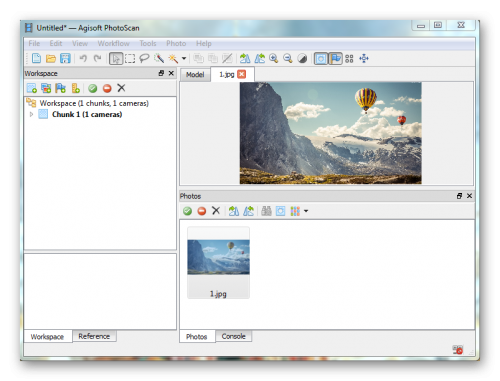This screenshot has height=381, width=500.
Task: Select the rectangle selection tool
Action: point(130,59)
